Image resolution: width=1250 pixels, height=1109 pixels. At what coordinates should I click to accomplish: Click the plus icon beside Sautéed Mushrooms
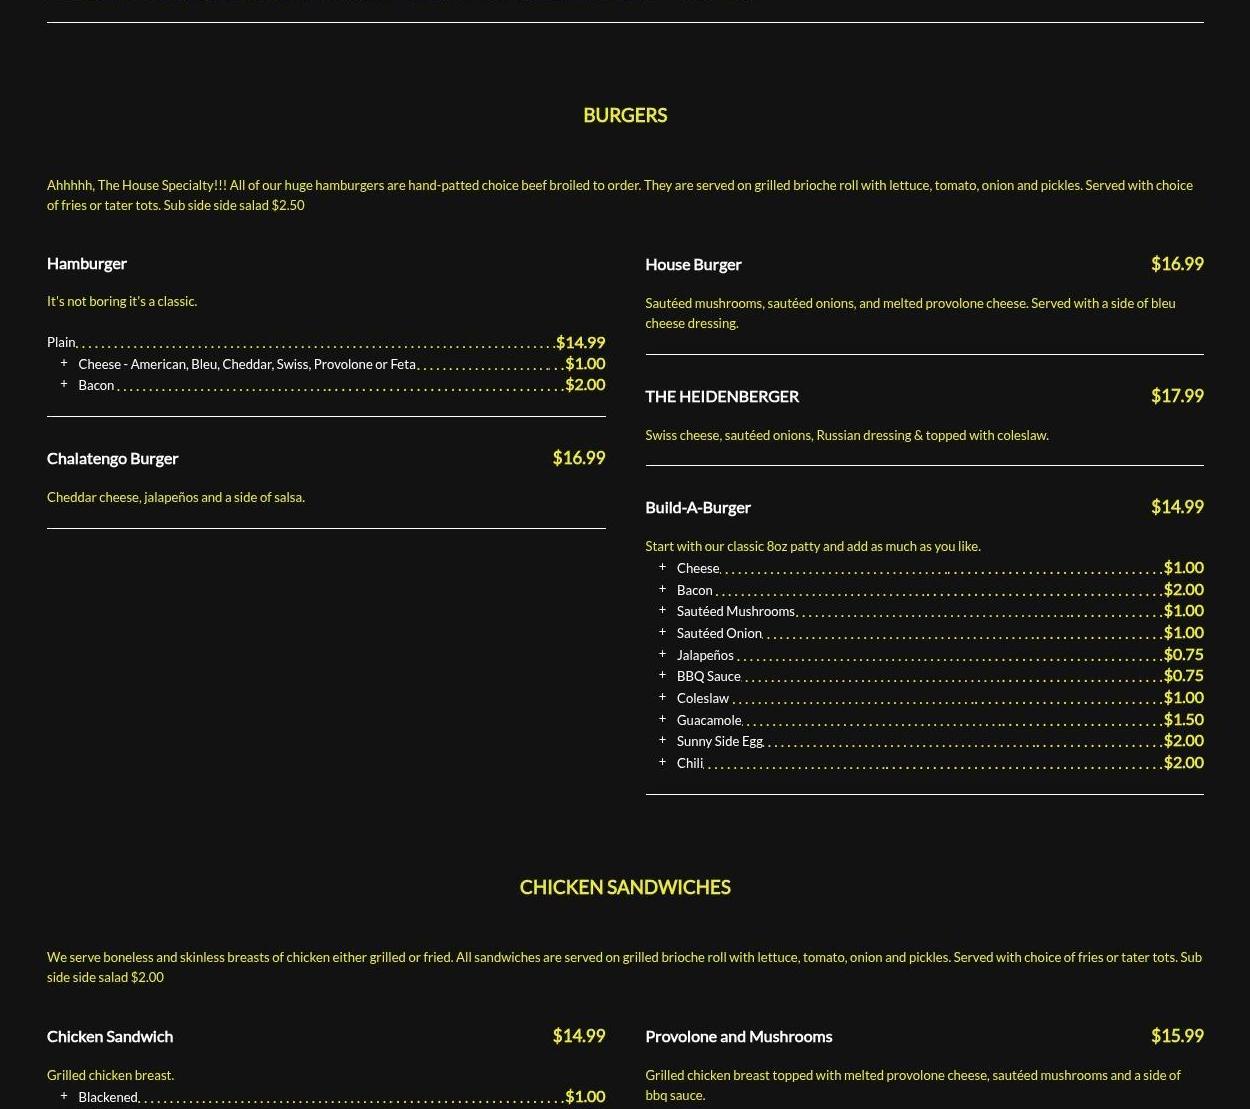coord(662,610)
